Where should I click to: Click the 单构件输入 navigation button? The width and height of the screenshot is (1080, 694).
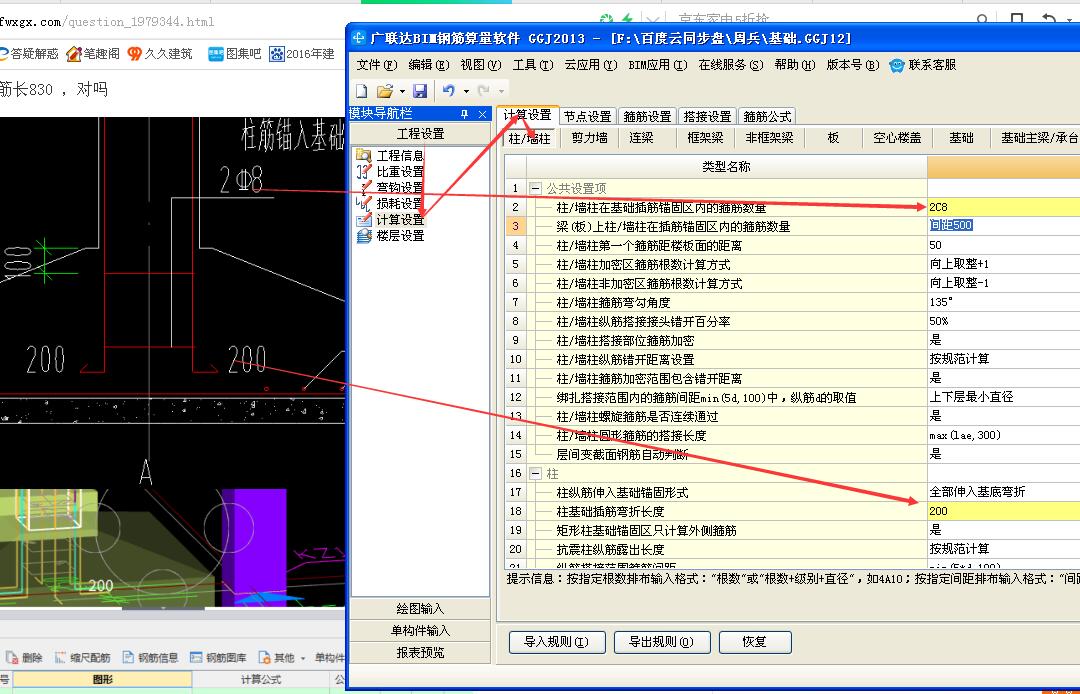point(420,631)
